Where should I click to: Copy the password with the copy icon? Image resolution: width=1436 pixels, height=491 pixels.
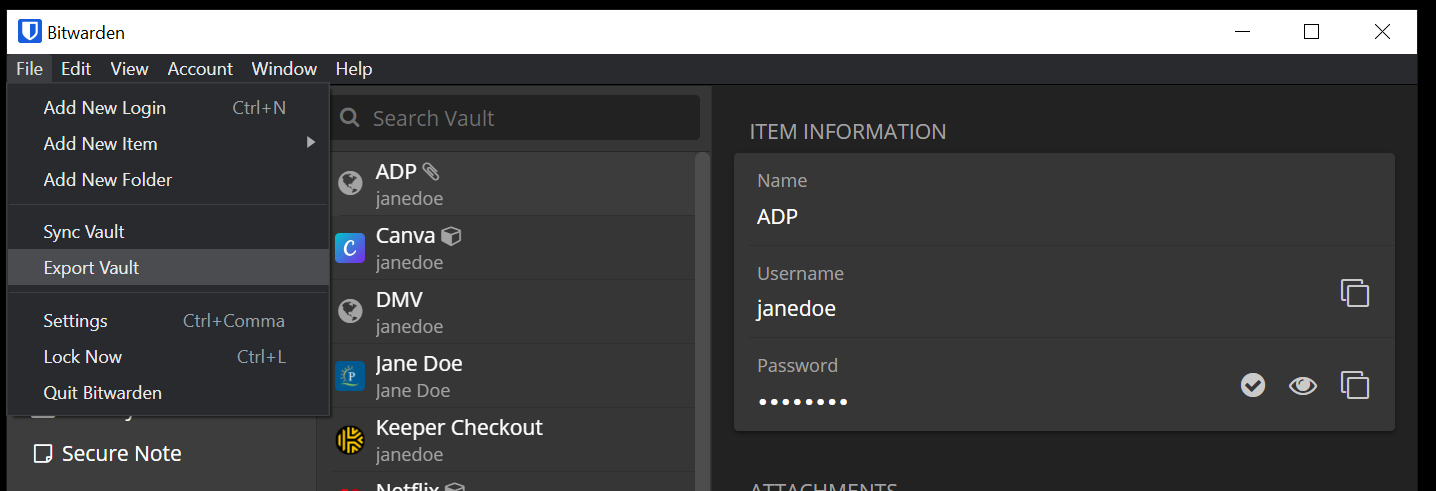(x=1354, y=385)
